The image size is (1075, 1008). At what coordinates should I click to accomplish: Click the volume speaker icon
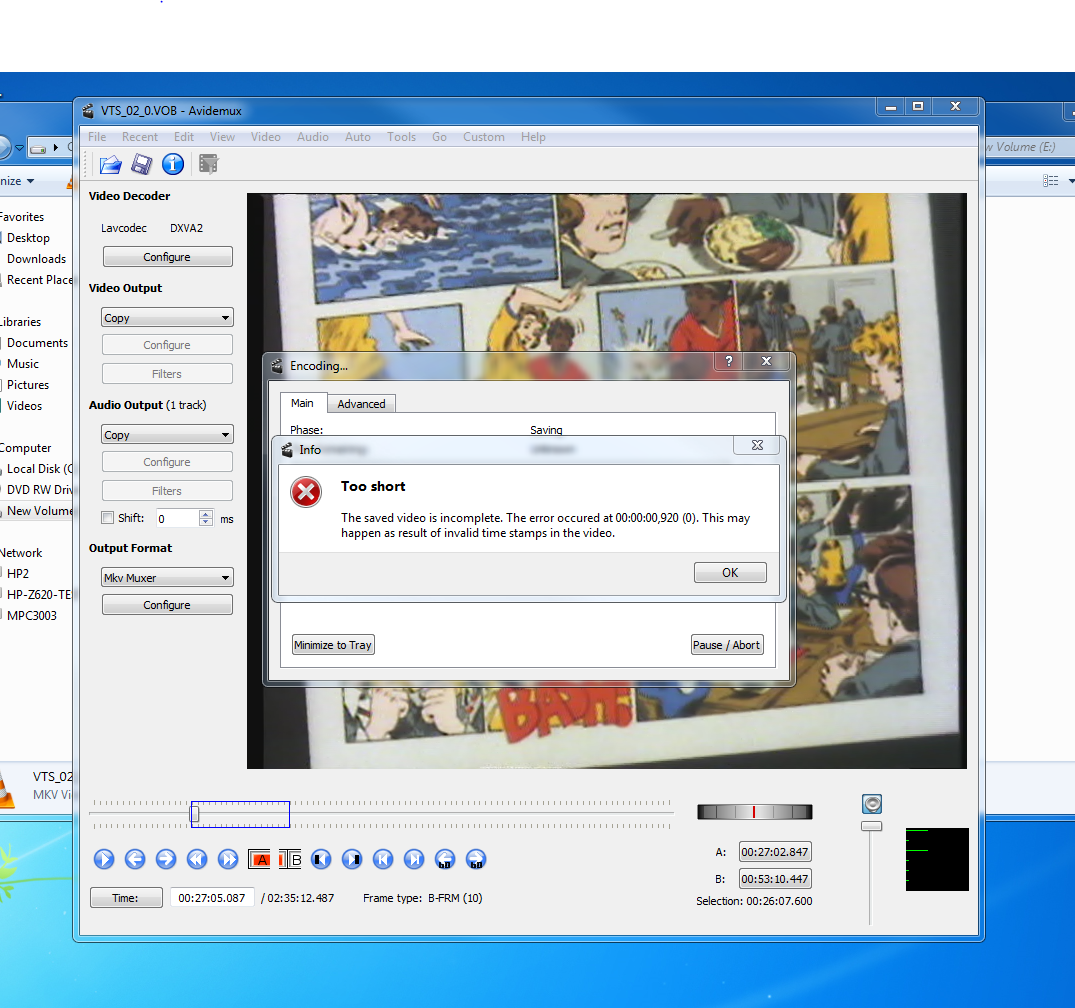click(x=871, y=804)
